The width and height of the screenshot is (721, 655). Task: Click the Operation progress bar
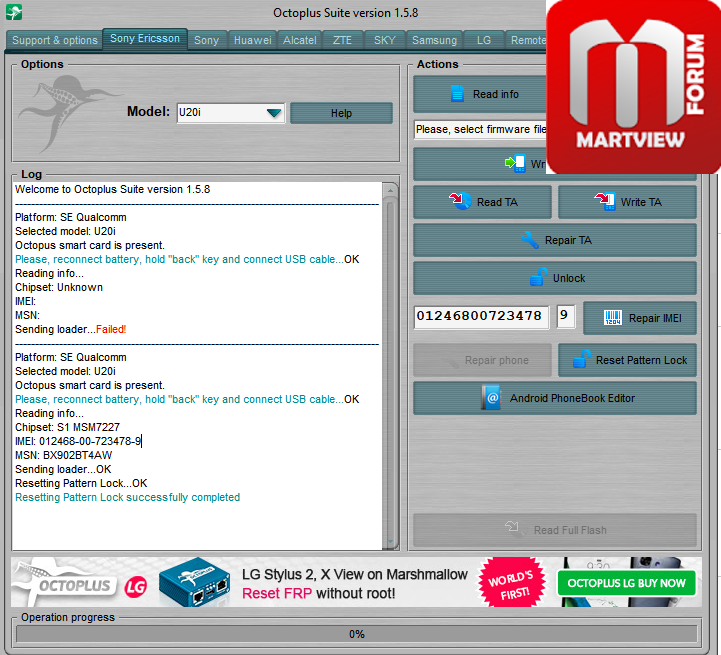(x=356, y=634)
